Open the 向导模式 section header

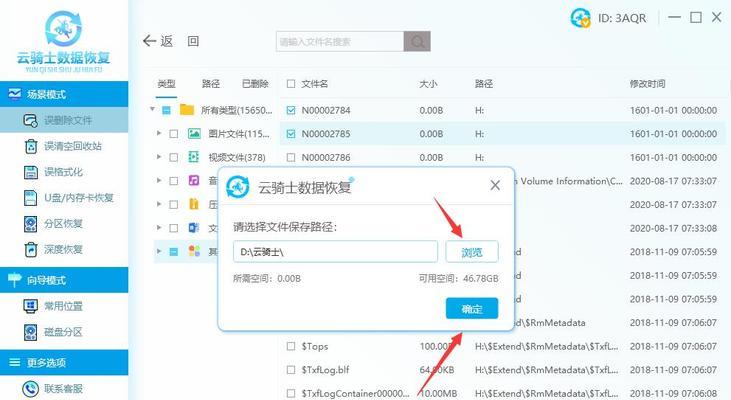(64, 280)
